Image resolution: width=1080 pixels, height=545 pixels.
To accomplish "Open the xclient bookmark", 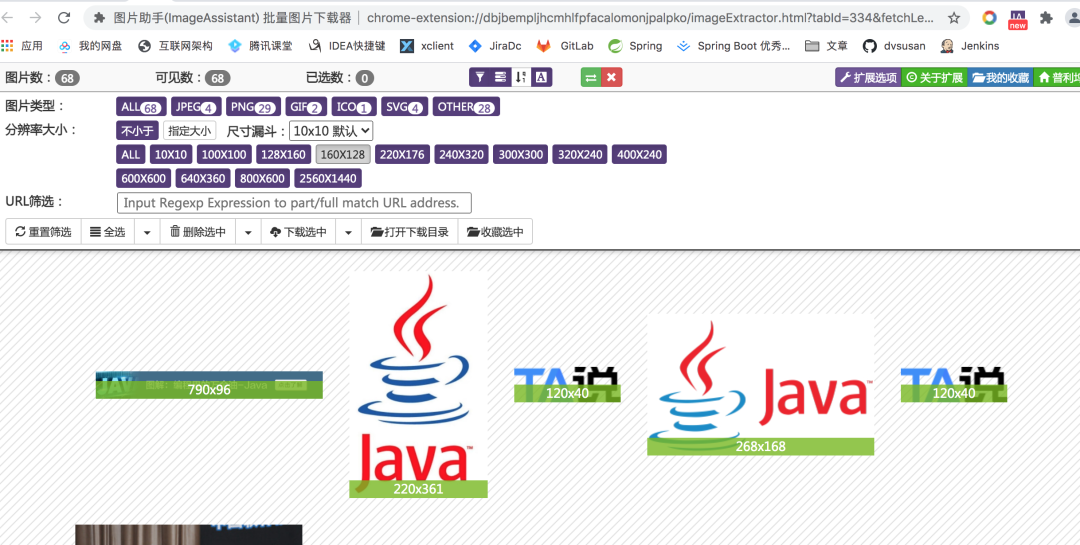I will (x=428, y=46).
